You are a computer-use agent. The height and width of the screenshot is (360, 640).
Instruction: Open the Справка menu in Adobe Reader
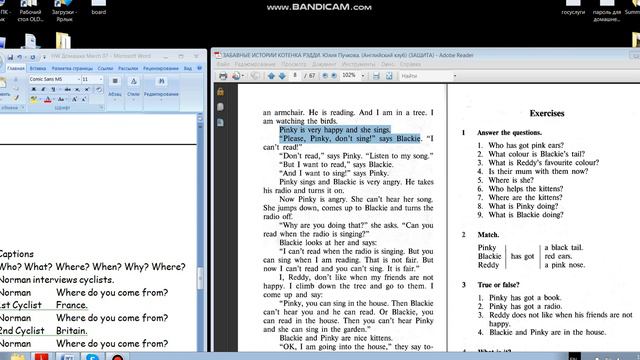pyautogui.click(x=410, y=64)
